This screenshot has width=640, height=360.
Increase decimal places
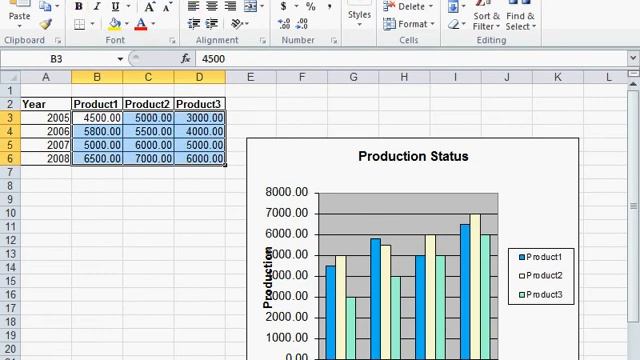(x=284, y=24)
